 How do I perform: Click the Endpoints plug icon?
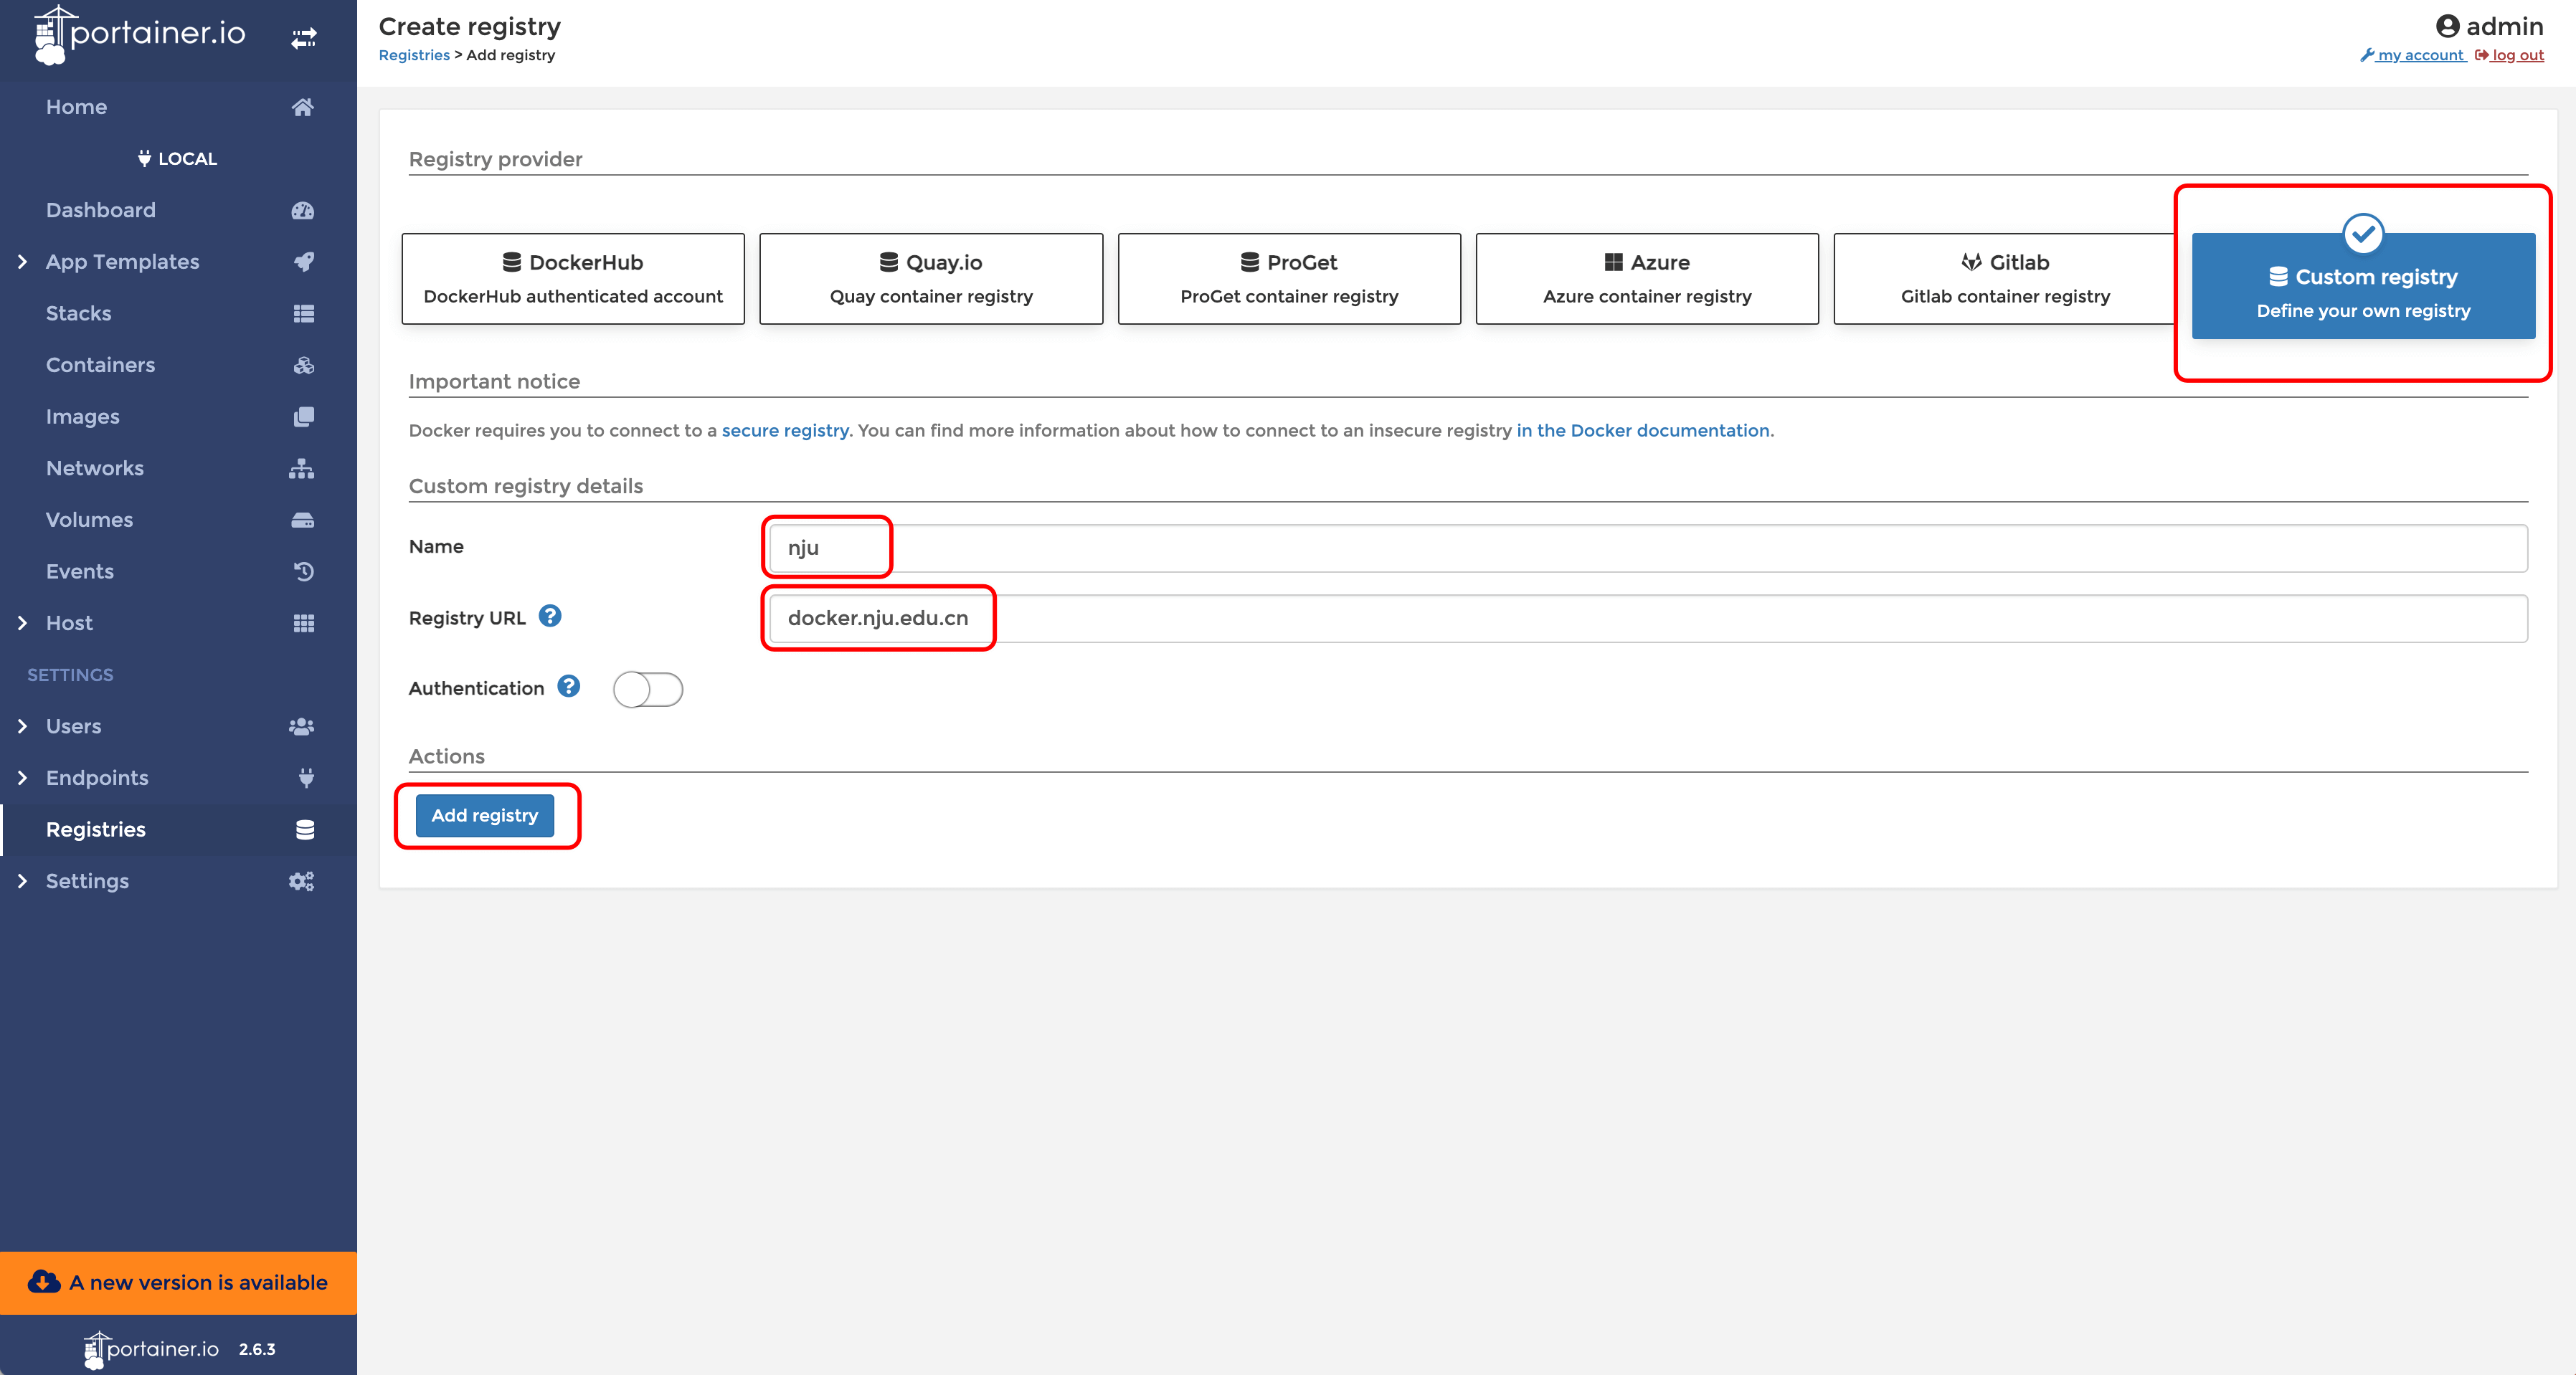306,778
